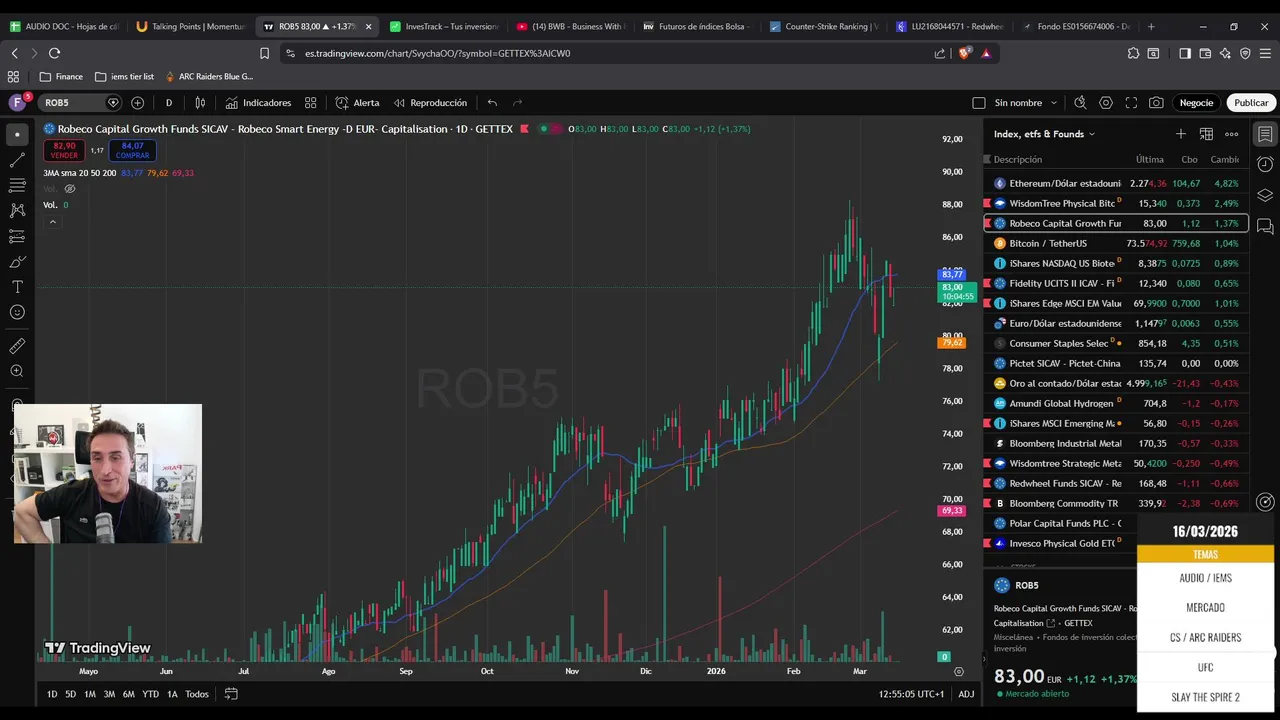Screen dimensions: 1280x720
Task: Create an Alerta from toolbar
Action: (357, 103)
